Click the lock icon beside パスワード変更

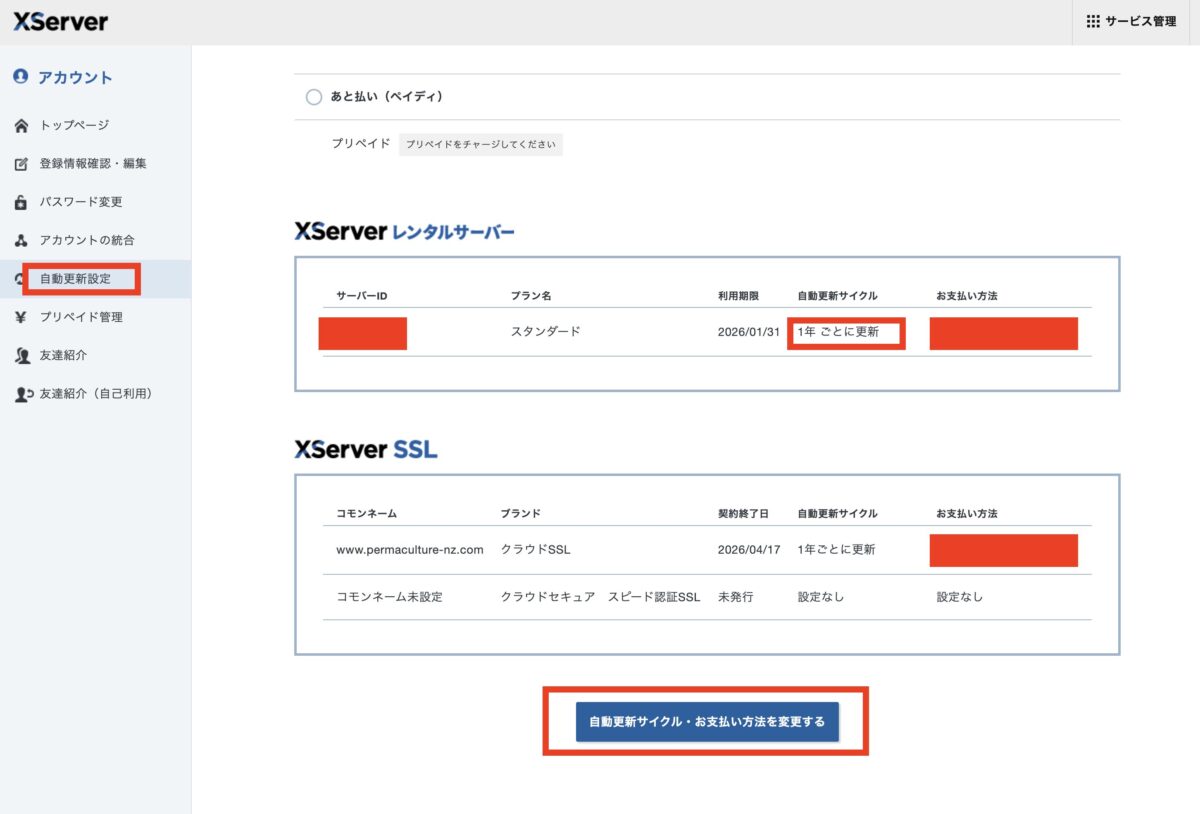(x=21, y=202)
